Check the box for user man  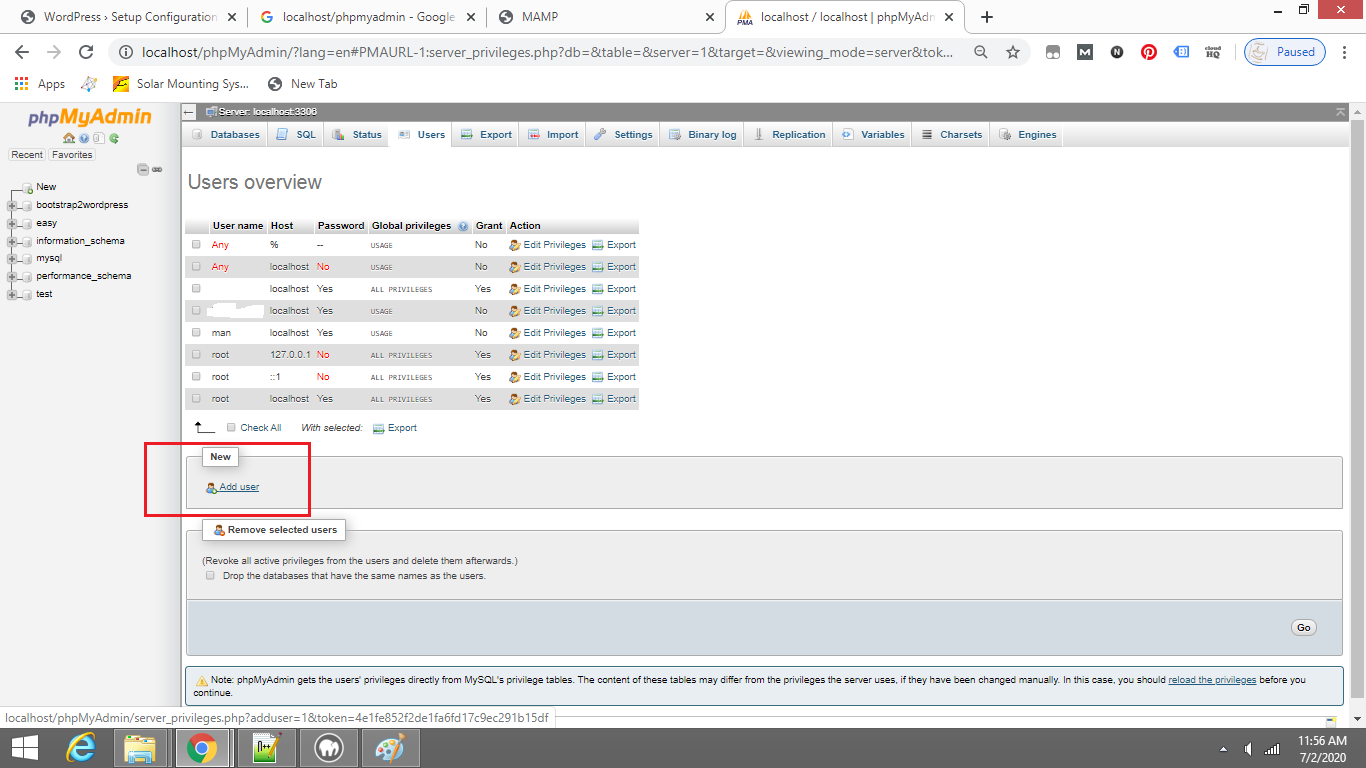pos(196,333)
